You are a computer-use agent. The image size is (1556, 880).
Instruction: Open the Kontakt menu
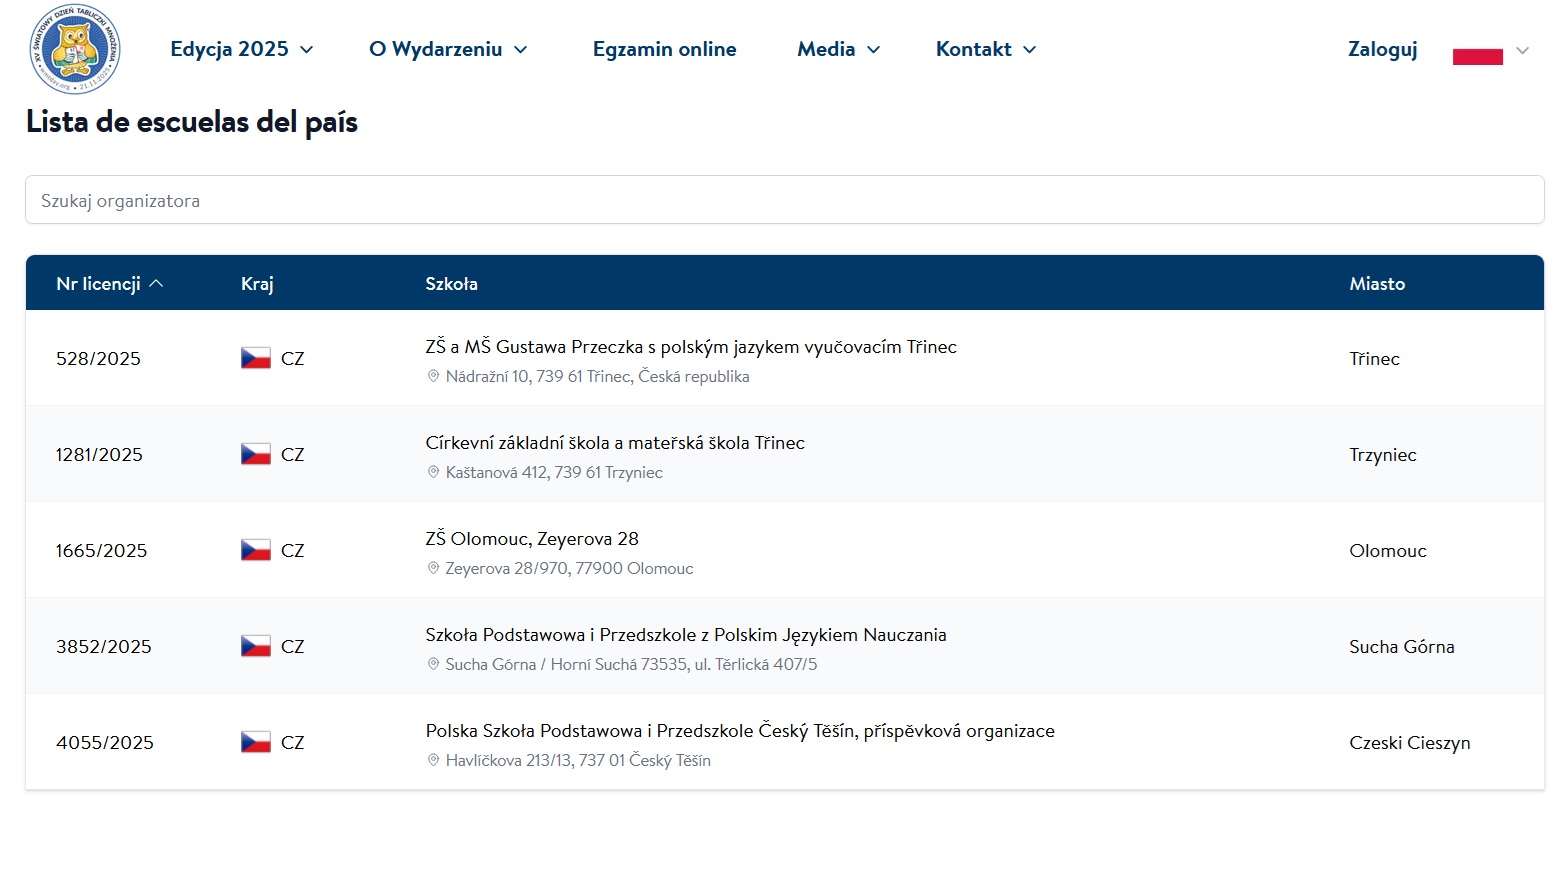coord(985,49)
